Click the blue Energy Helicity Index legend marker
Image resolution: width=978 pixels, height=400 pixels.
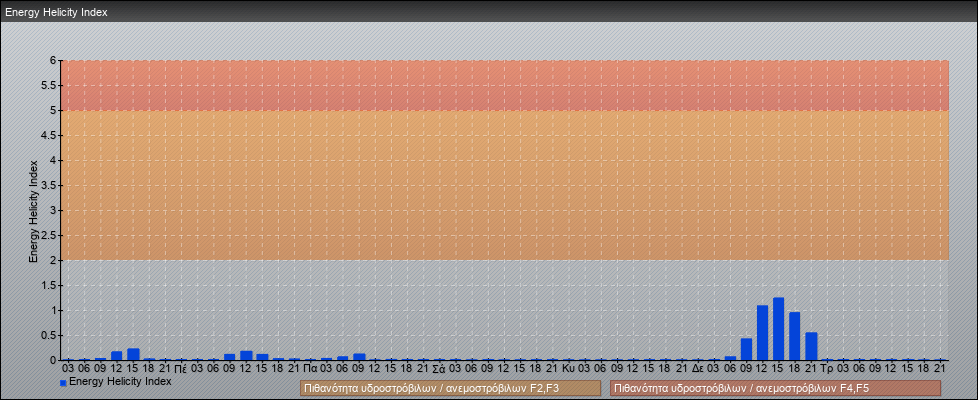pos(63,383)
